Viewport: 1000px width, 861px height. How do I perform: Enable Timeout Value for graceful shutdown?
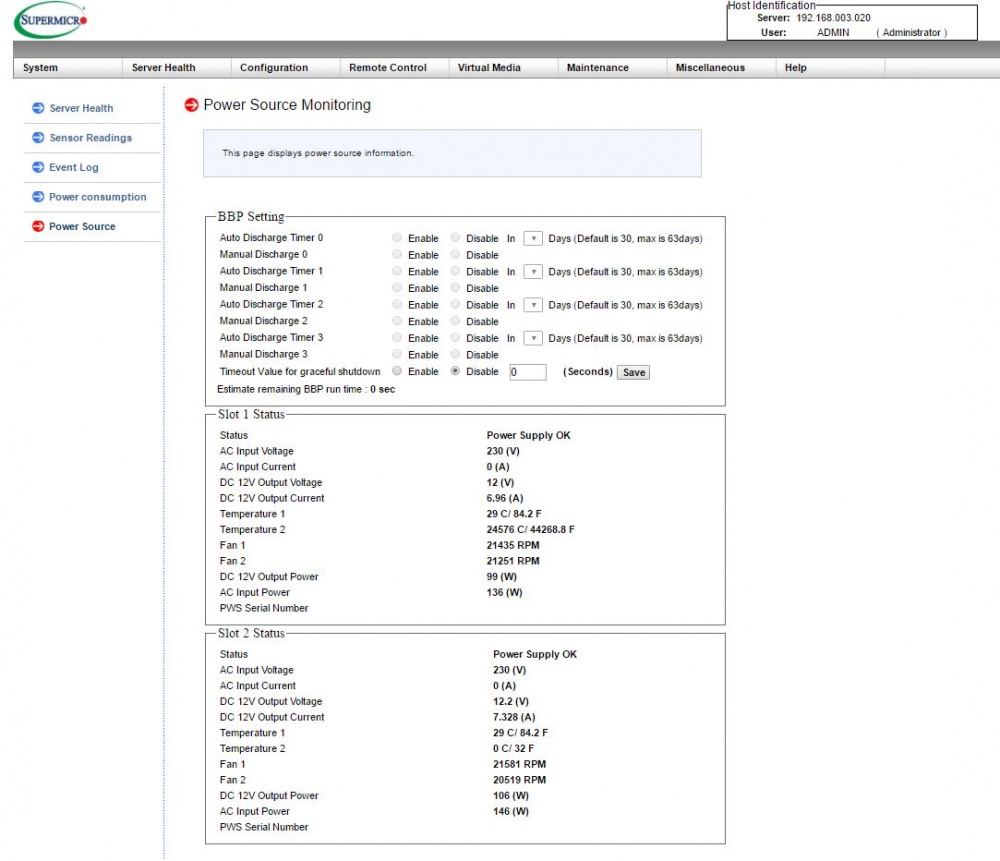[x=398, y=371]
